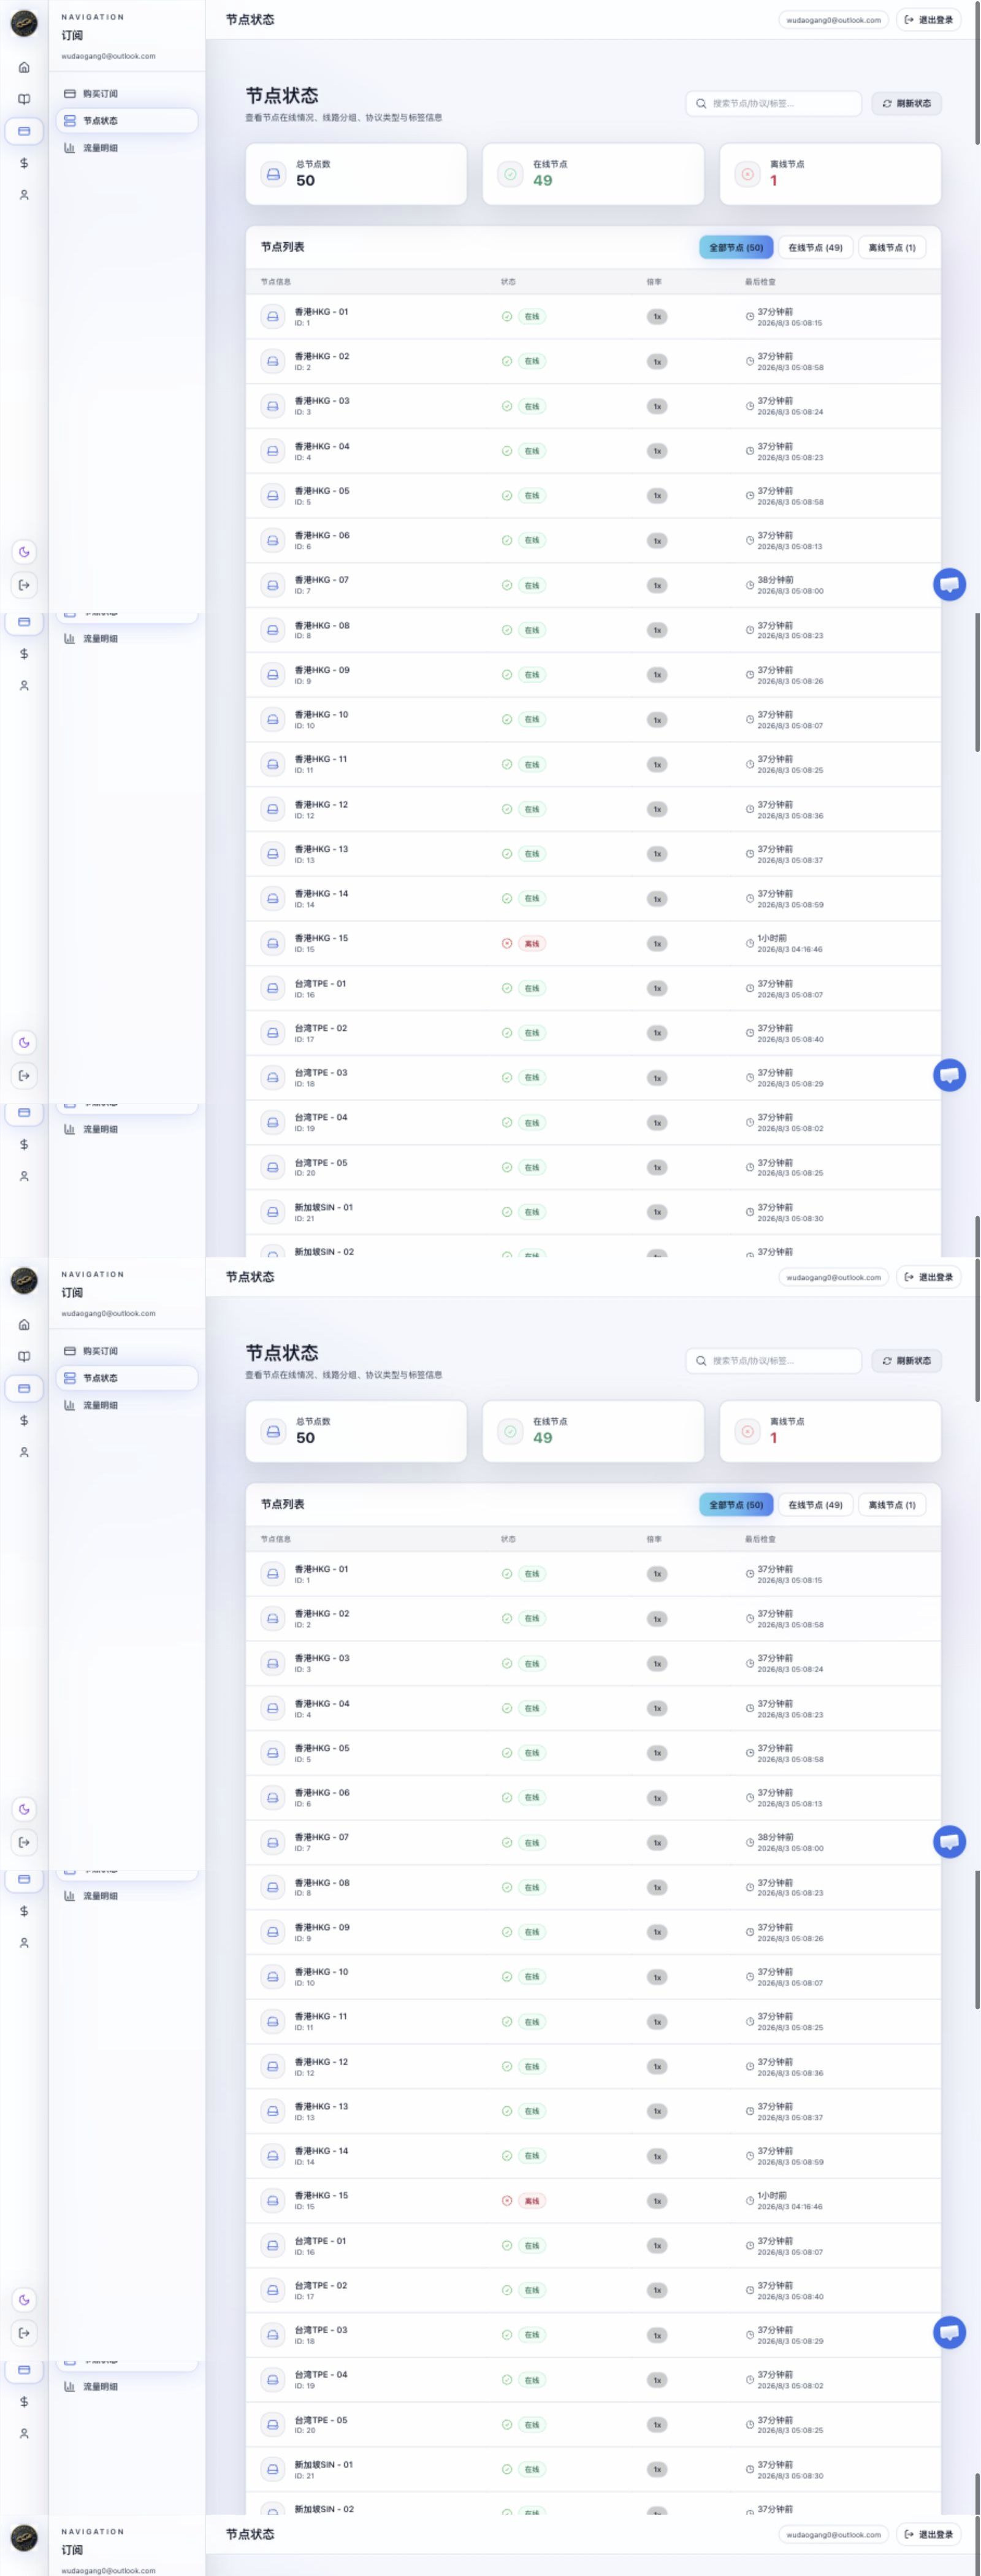Switch to 在线节点 (49) tab, lower copy
The width and height of the screenshot is (981, 2576).
click(x=815, y=1504)
